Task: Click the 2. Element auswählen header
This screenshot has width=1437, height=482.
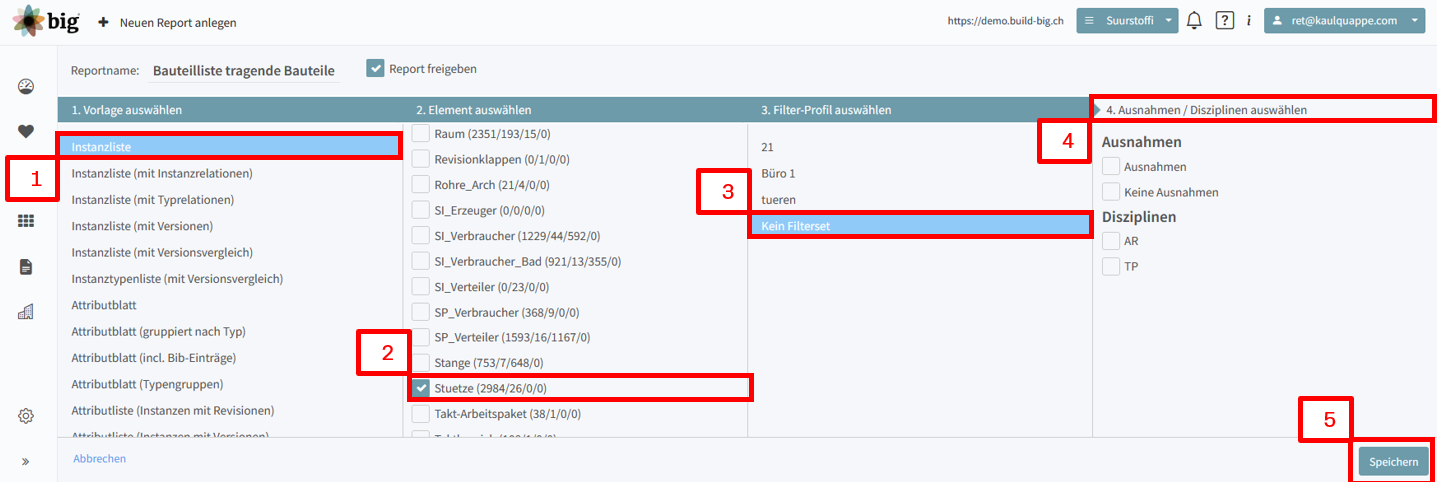Action: point(575,110)
